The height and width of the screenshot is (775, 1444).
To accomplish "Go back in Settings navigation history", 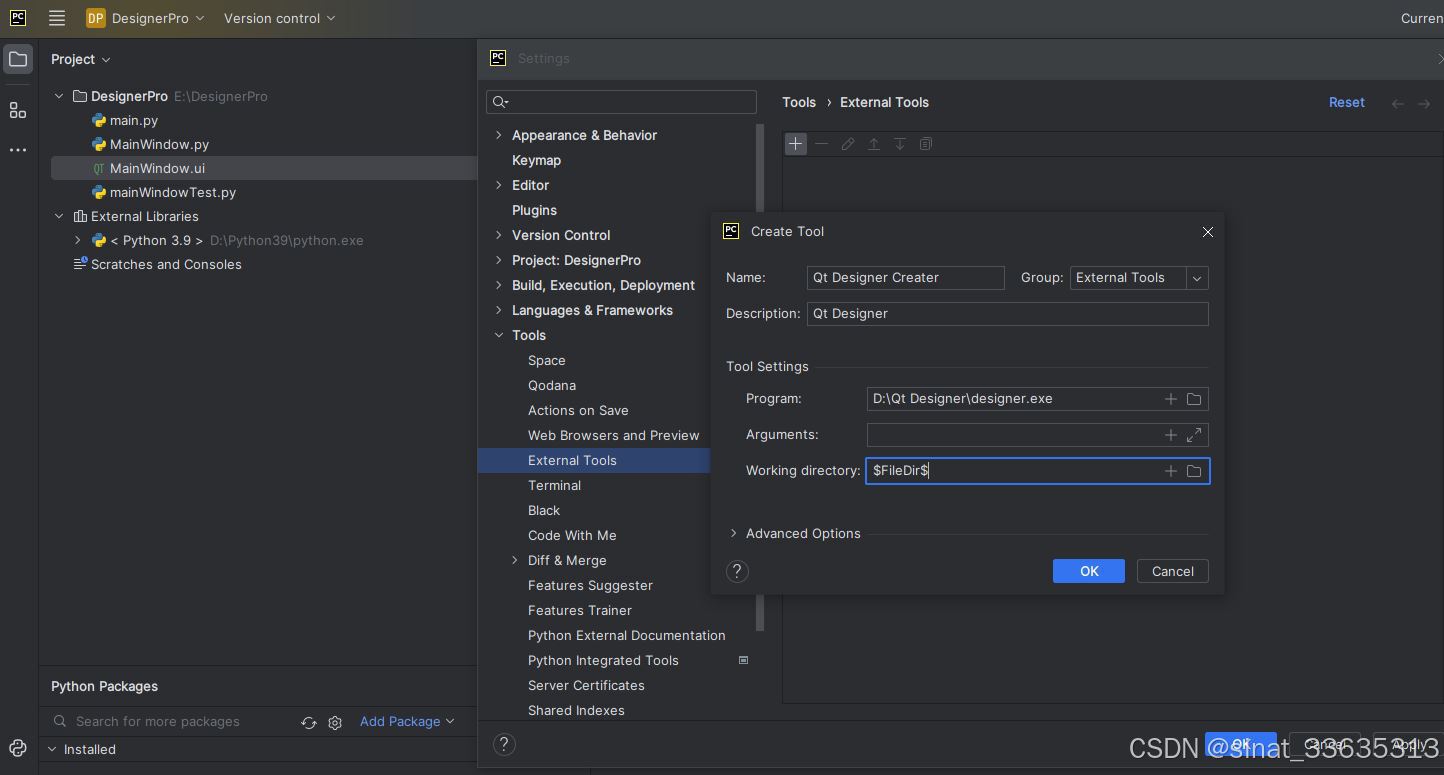I will [1398, 103].
